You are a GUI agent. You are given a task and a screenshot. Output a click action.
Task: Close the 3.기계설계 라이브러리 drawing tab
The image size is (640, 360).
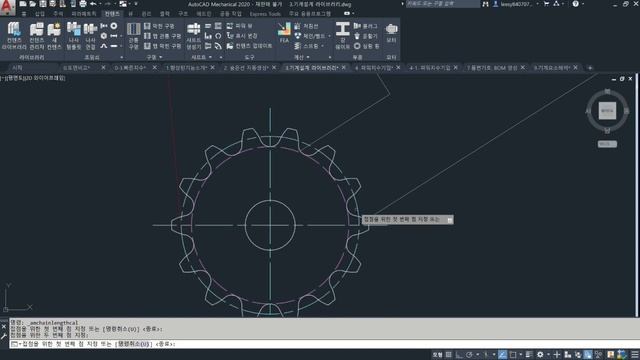pos(344,67)
